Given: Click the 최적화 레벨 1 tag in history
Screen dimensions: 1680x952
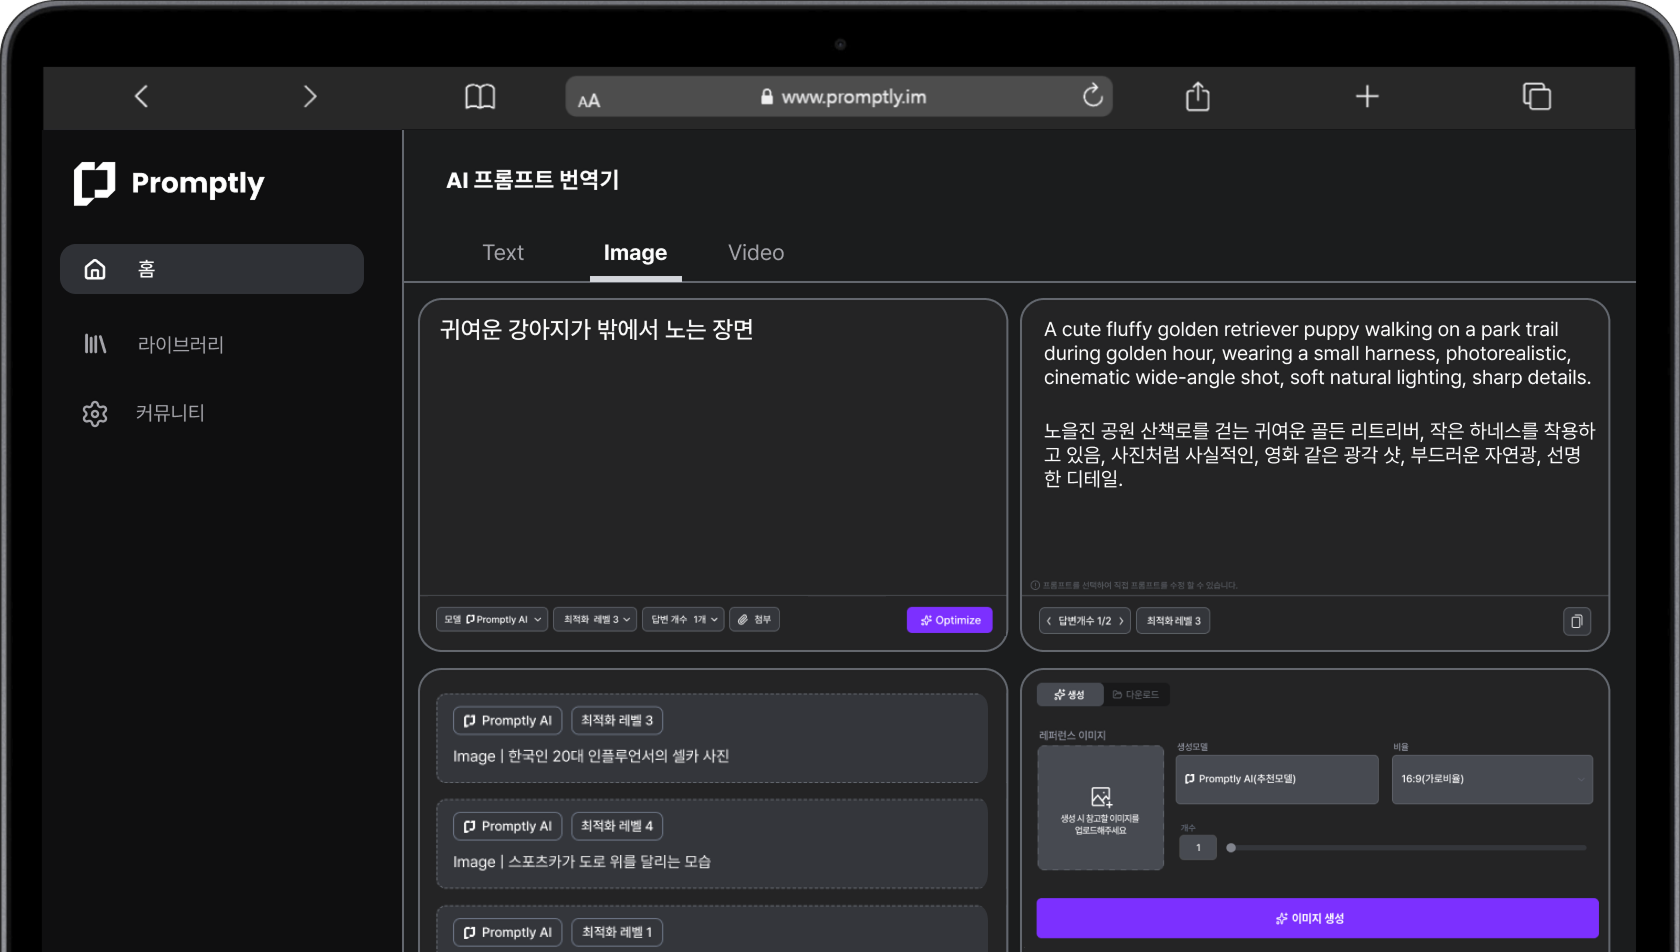Looking at the screenshot, I should click(x=617, y=932).
